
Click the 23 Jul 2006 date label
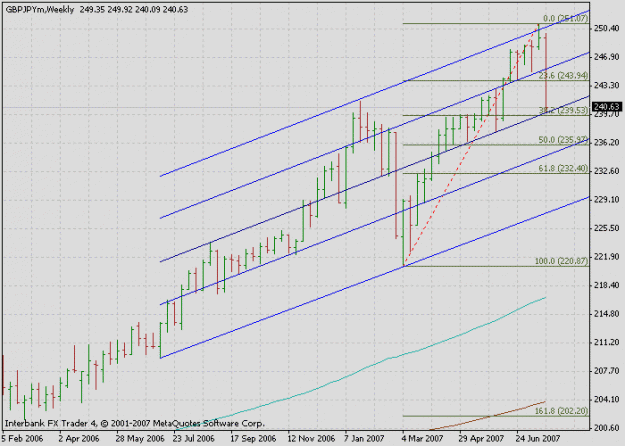coord(194,439)
